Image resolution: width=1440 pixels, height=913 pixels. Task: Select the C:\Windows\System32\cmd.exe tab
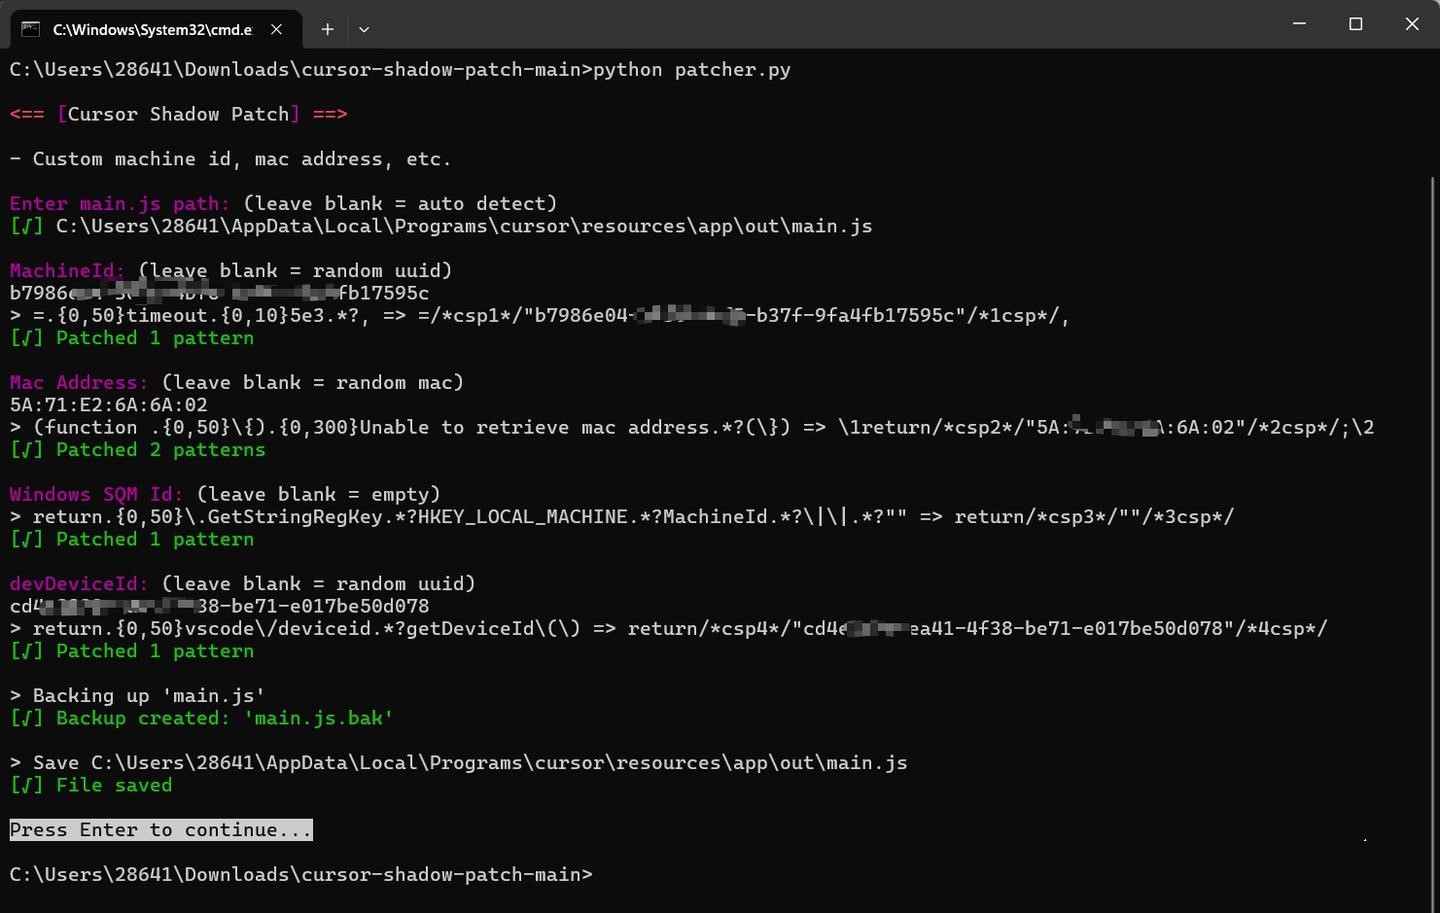click(x=152, y=29)
